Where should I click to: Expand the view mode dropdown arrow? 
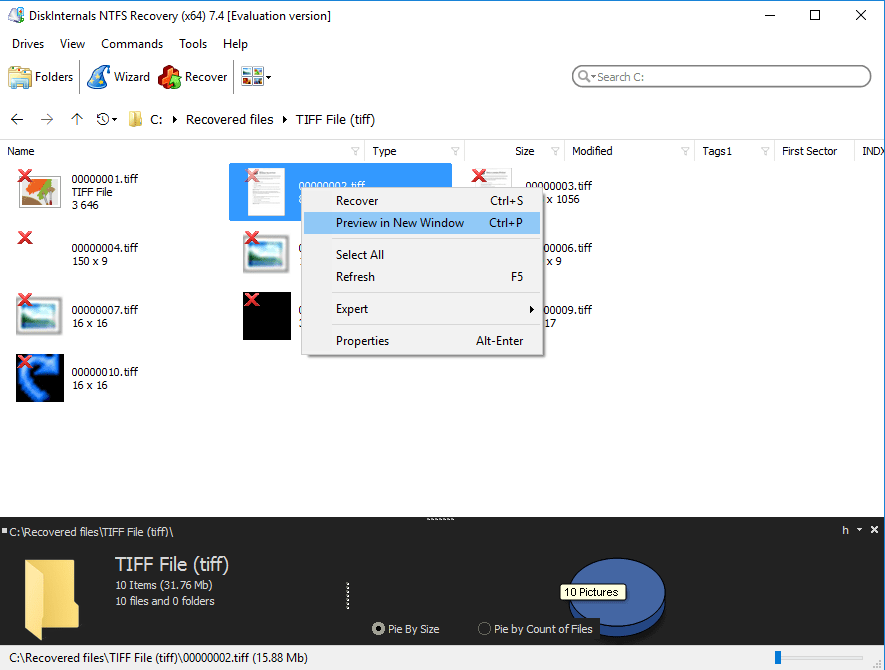point(268,77)
